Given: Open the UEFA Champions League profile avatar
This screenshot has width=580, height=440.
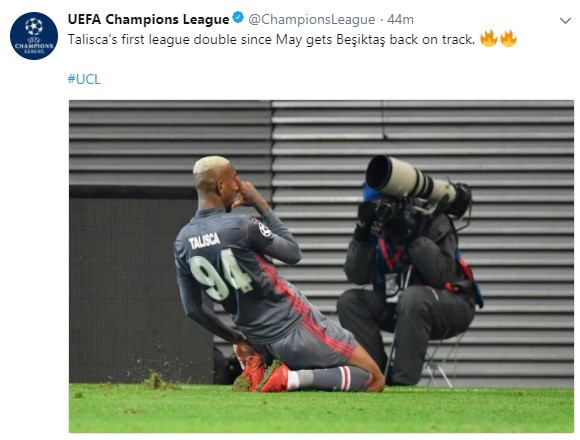Looking at the screenshot, I should coord(34,35).
